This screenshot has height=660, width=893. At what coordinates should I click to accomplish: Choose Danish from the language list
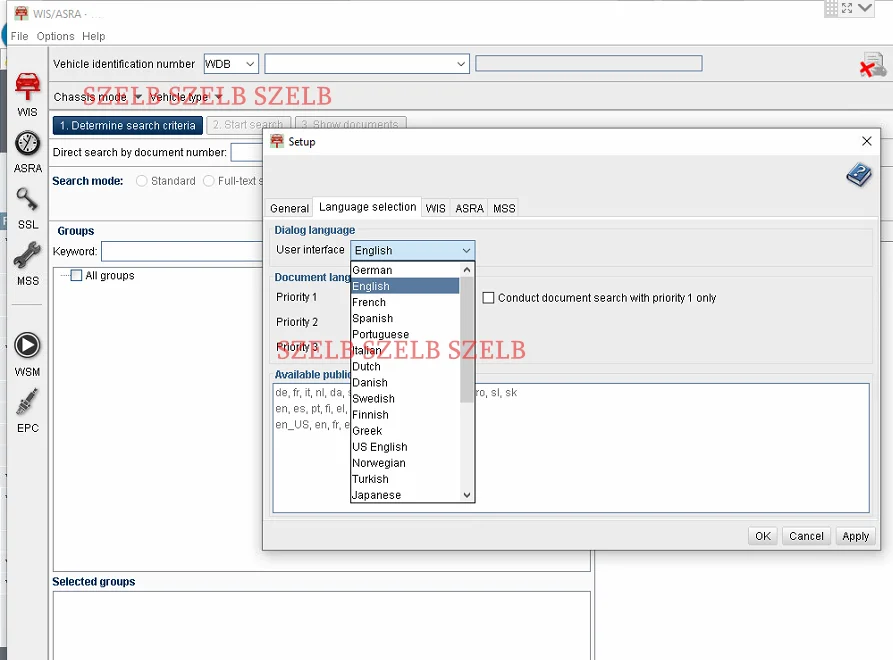(x=405, y=382)
